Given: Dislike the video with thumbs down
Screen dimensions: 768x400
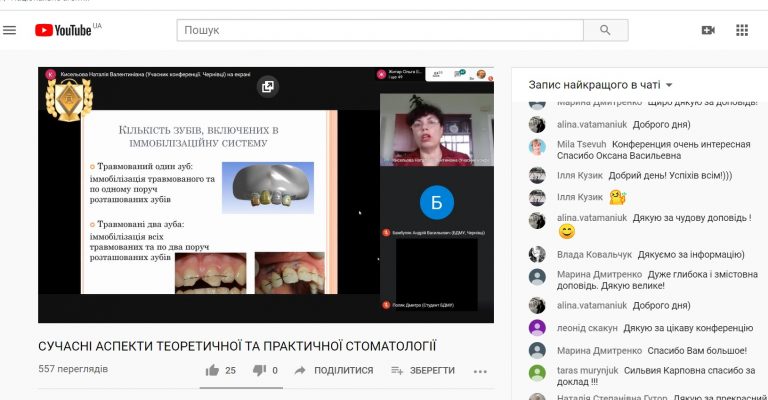Looking at the screenshot, I should pos(259,370).
